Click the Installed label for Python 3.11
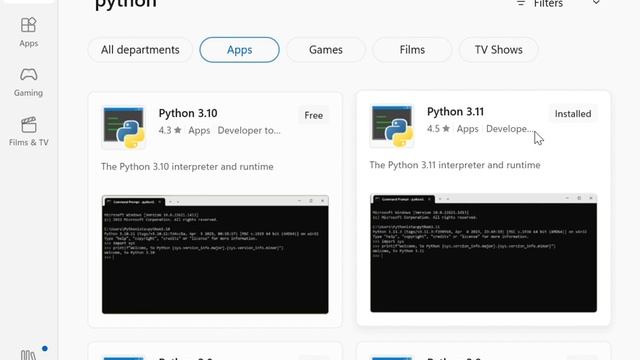 click(x=573, y=114)
